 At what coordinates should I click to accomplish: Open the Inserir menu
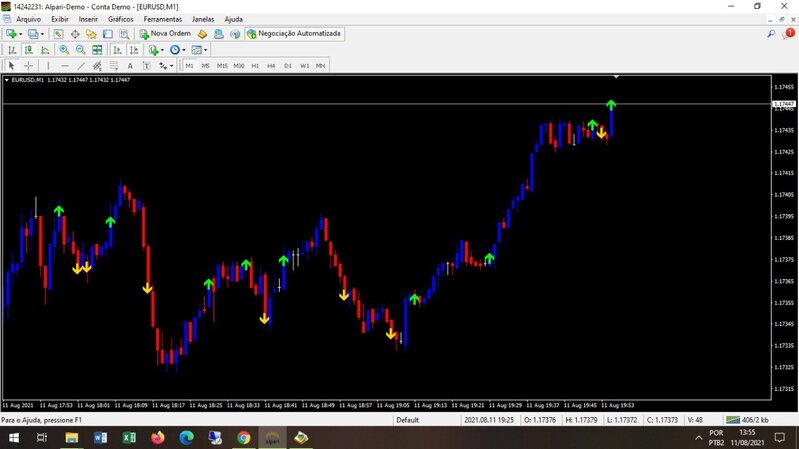[x=88, y=19]
